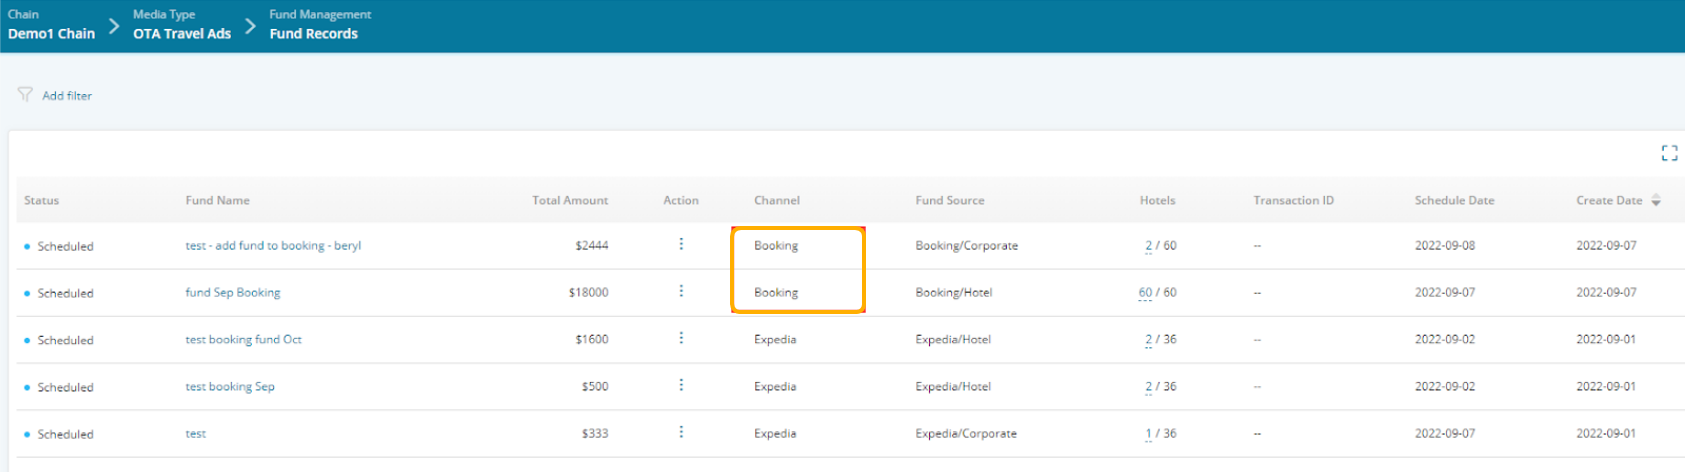Click hotel count 1 in Expedia/Corporate row
This screenshot has height=472, width=1686.
point(1148,434)
